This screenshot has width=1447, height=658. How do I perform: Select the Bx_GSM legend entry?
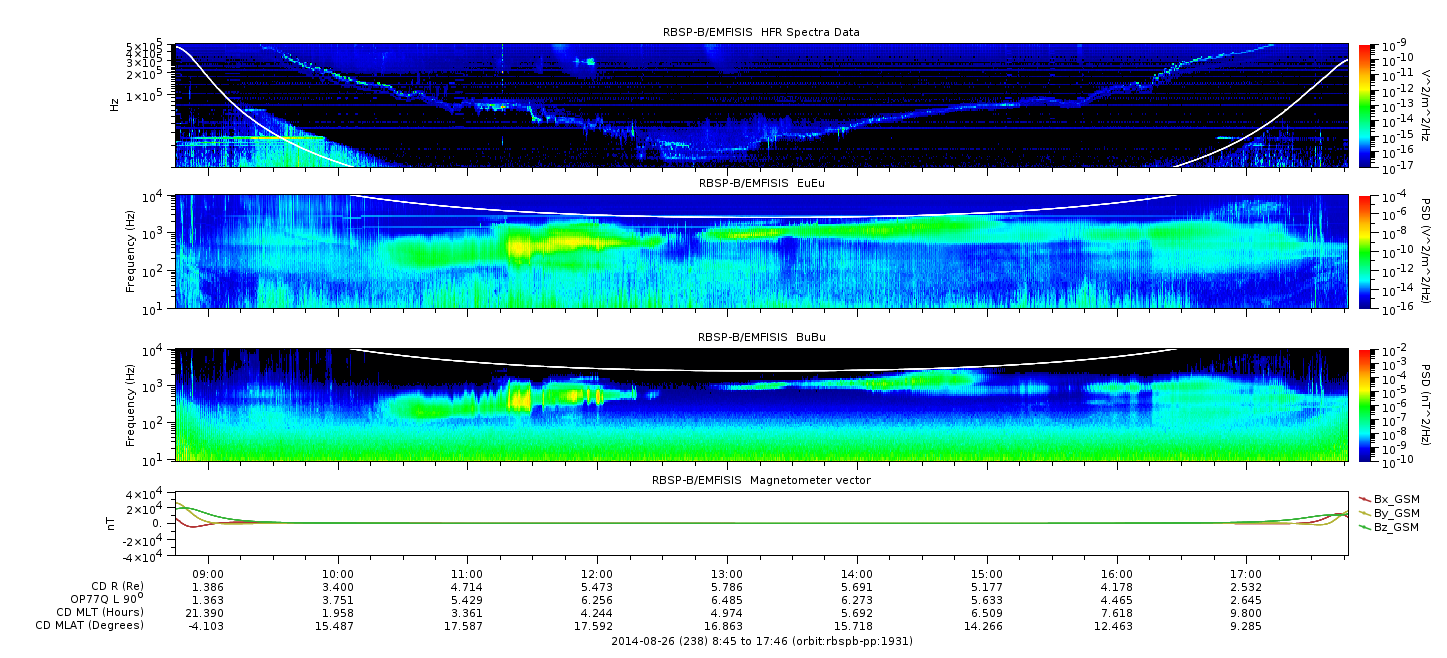pyautogui.click(x=1396, y=499)
